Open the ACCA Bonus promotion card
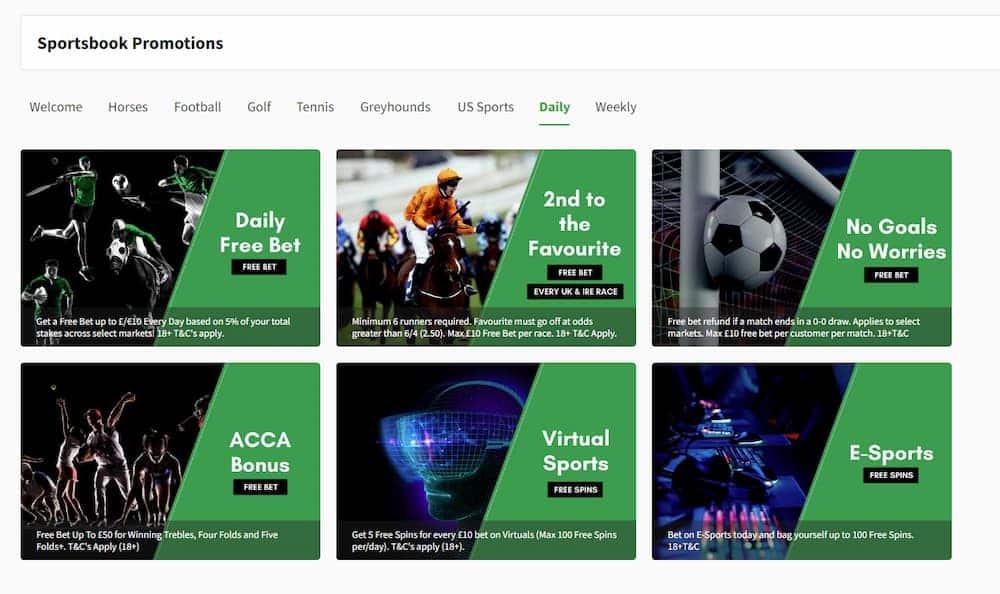Viewport: 1000px width, 594px height. (170, 461)
